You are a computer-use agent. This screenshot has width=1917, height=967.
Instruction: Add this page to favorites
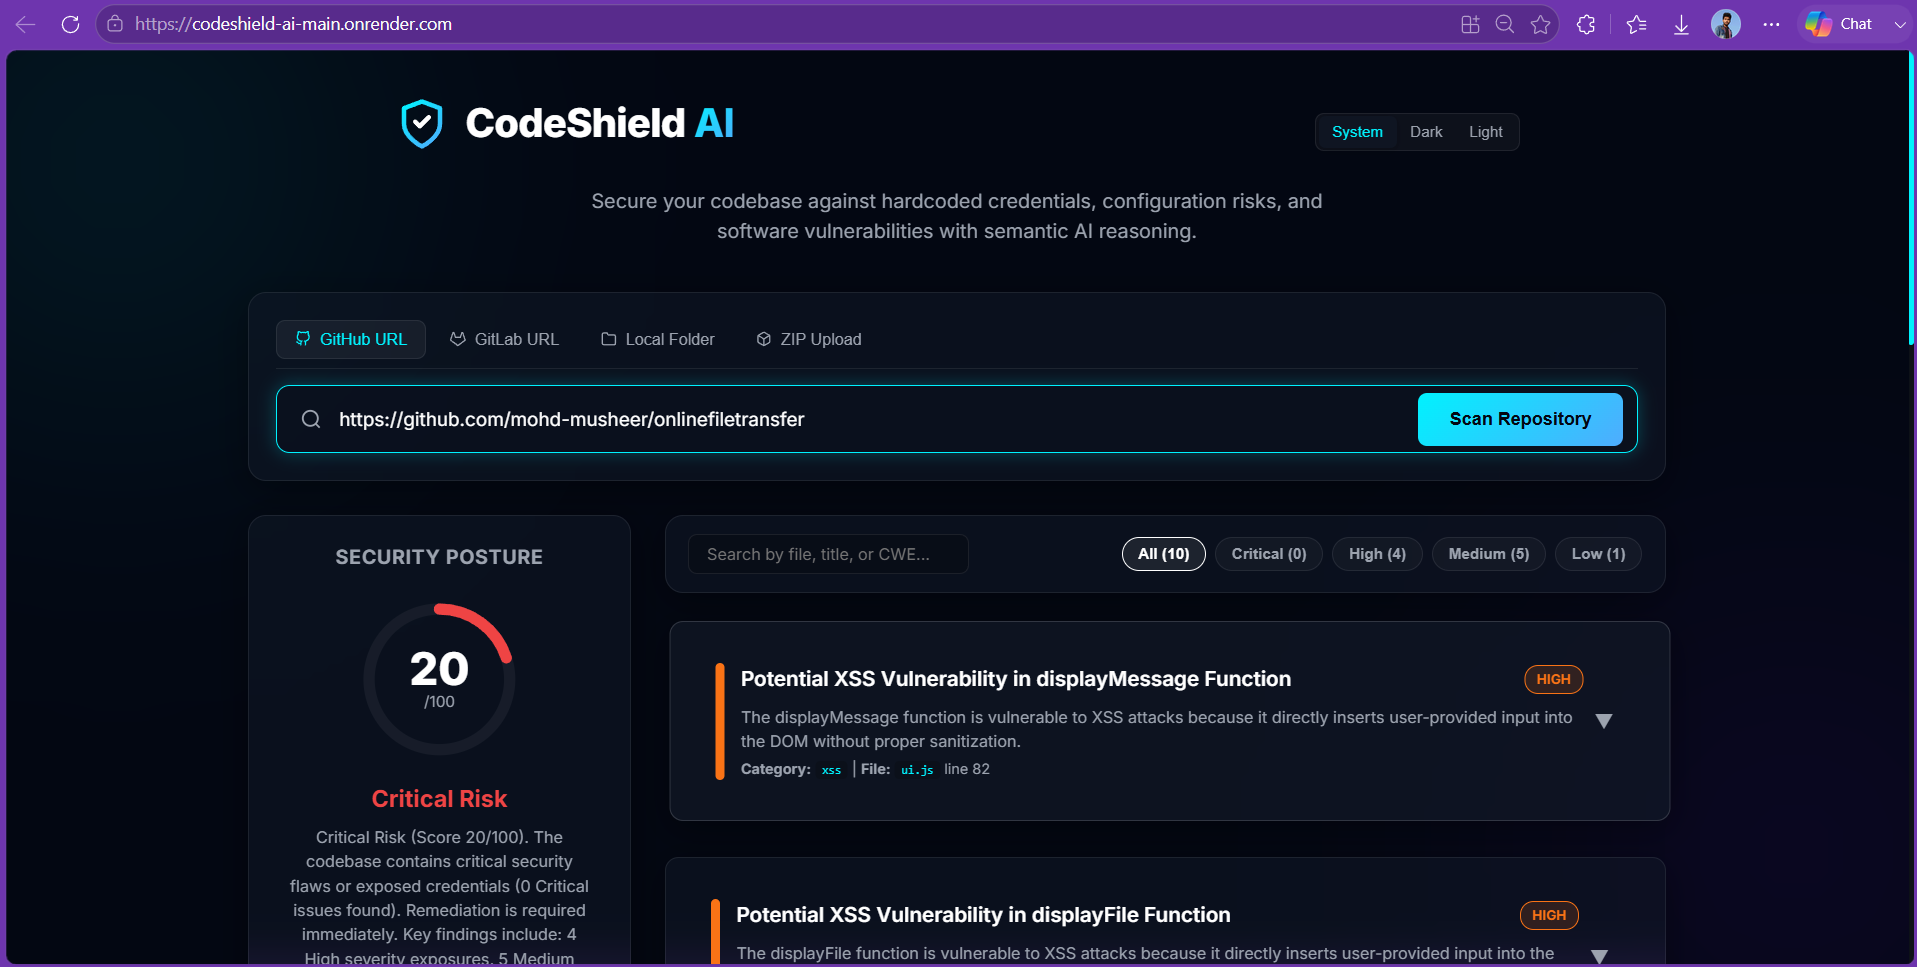[1541, 24]
